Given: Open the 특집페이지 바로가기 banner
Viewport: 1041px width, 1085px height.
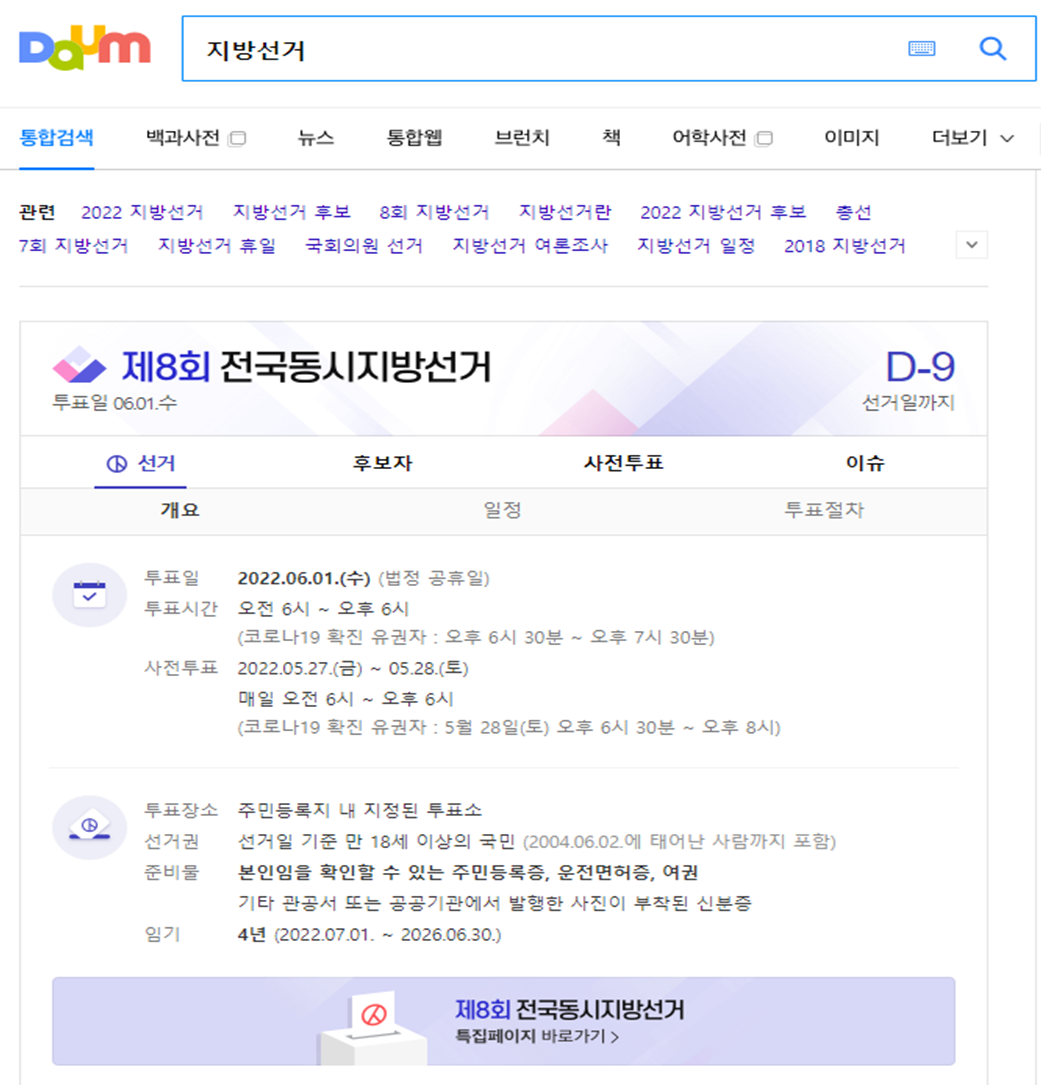Looking at the screenshot, I should coord(504,1021).
